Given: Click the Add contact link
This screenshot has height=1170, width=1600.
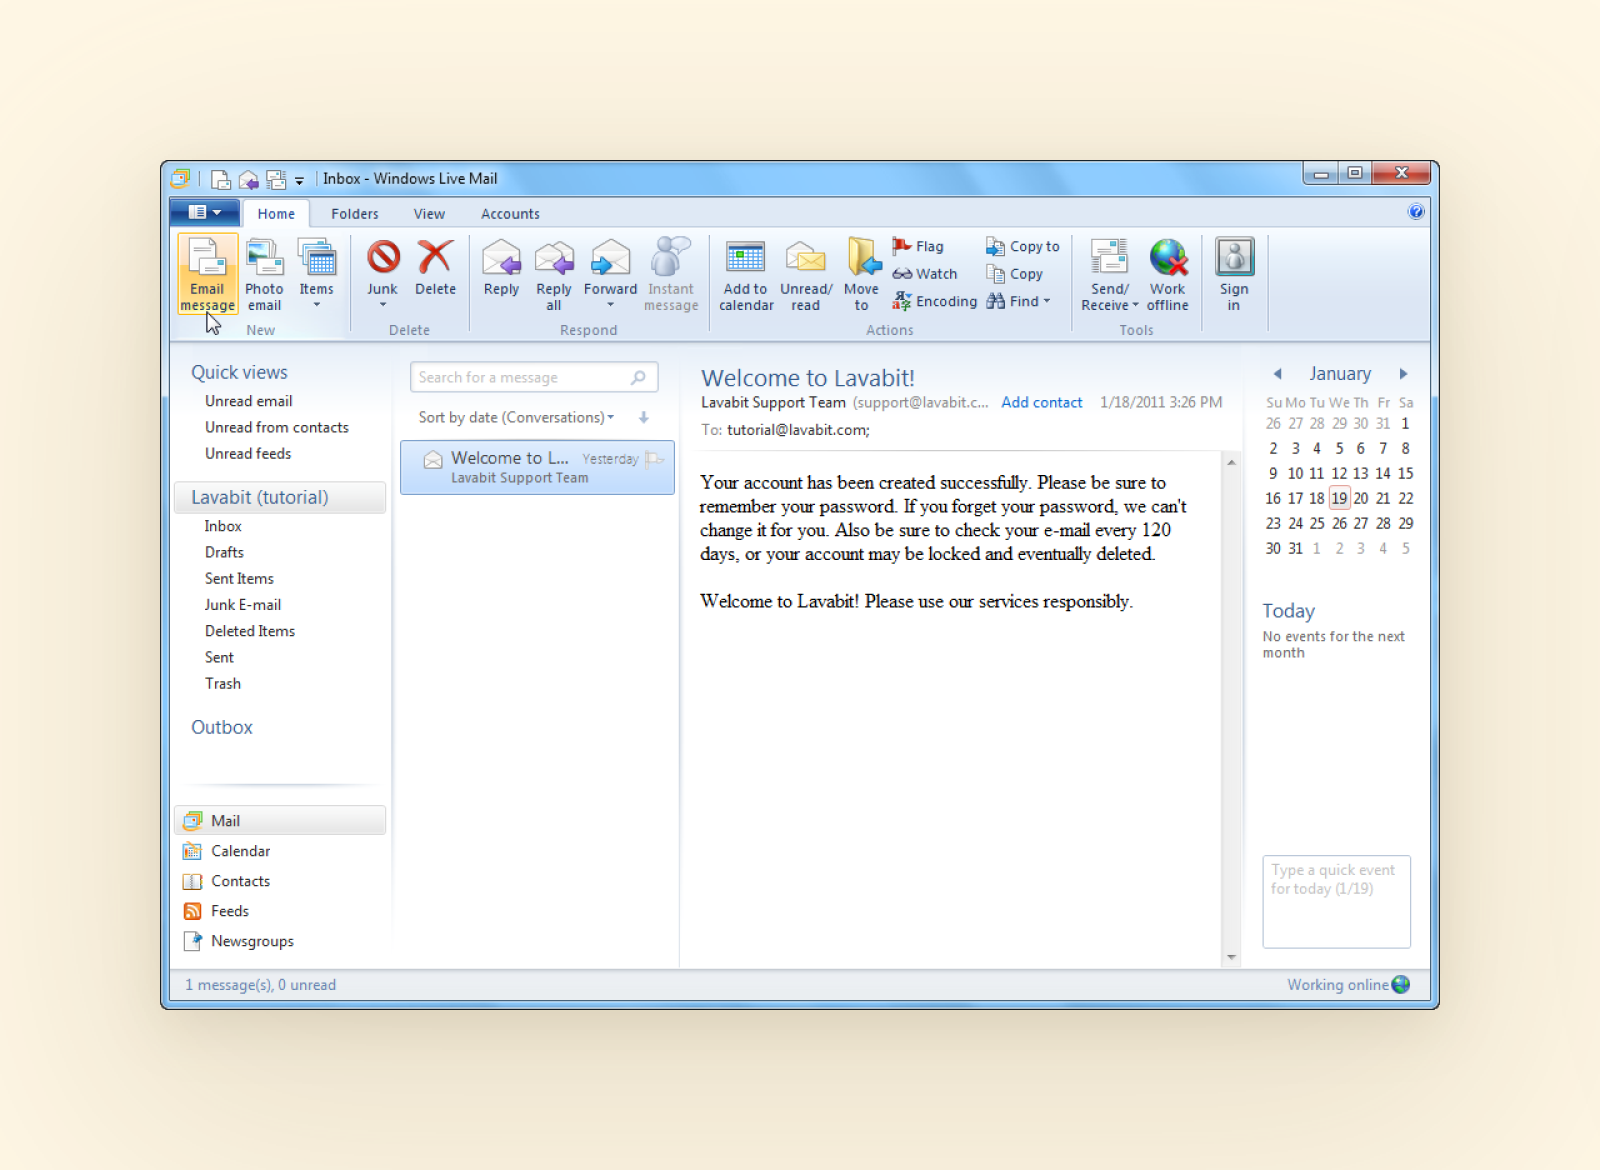Looking at the screenshot, I should 1042,402.
